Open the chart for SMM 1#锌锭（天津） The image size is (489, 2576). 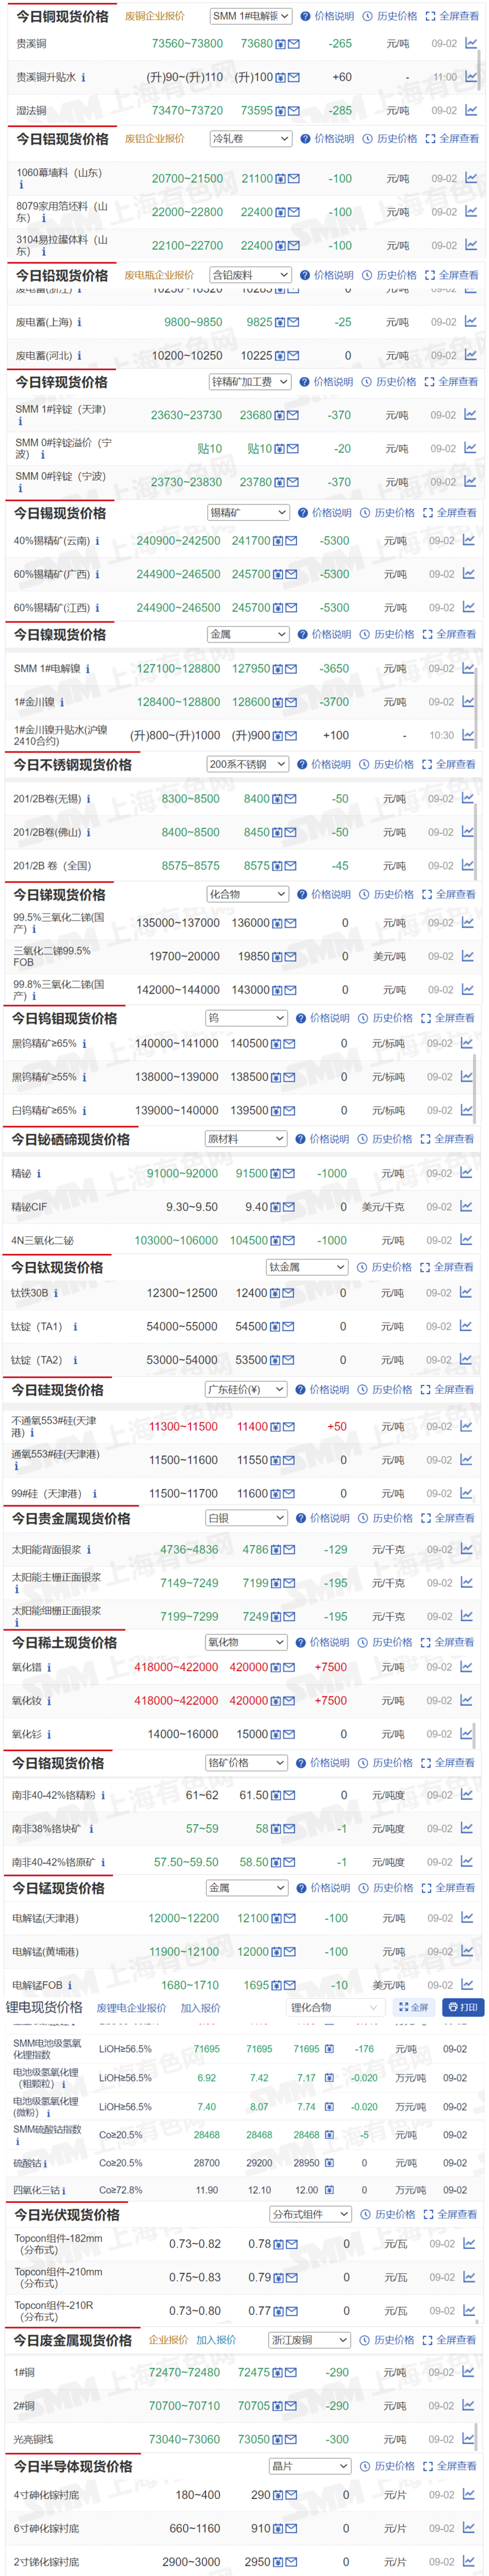coord(470,415)
